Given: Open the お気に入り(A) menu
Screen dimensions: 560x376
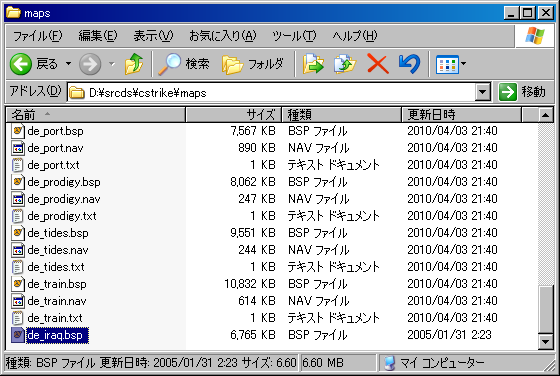Looking at the screenshot, I should [x=223, y=36].
